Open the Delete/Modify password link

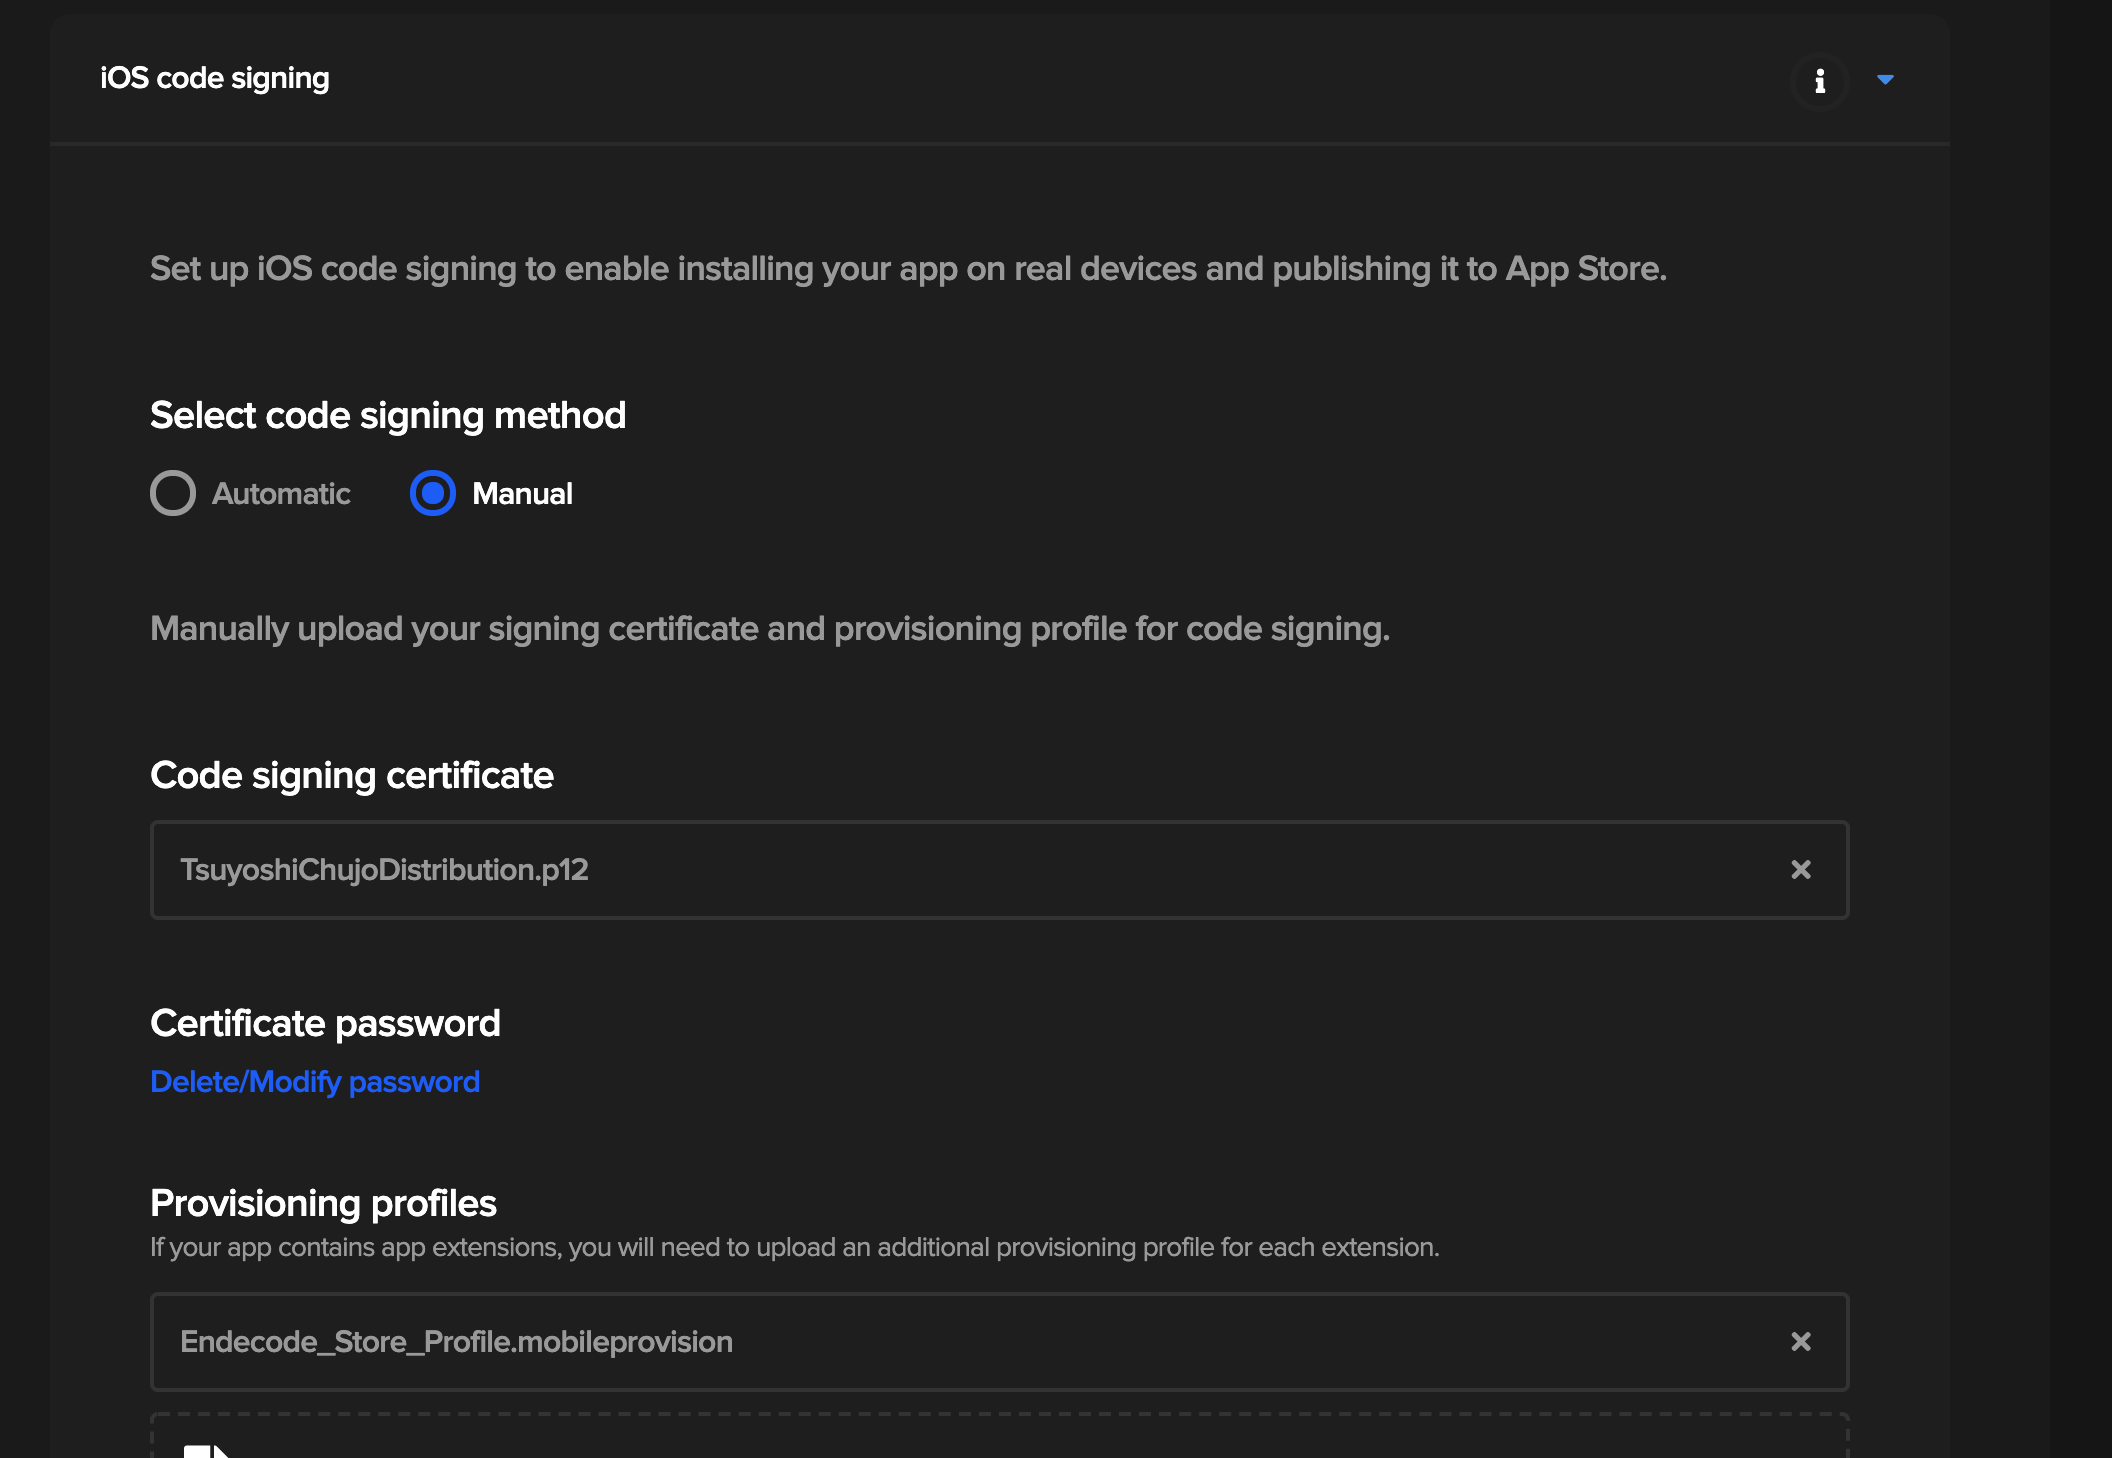click(315, 1082)
